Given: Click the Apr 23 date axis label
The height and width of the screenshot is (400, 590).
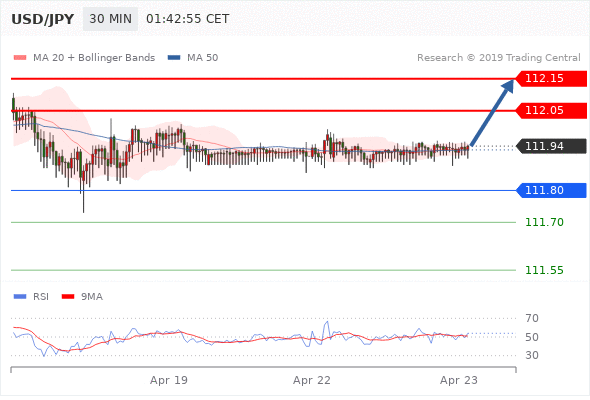Looking at the screenshot, I should (x=459, y=380).
